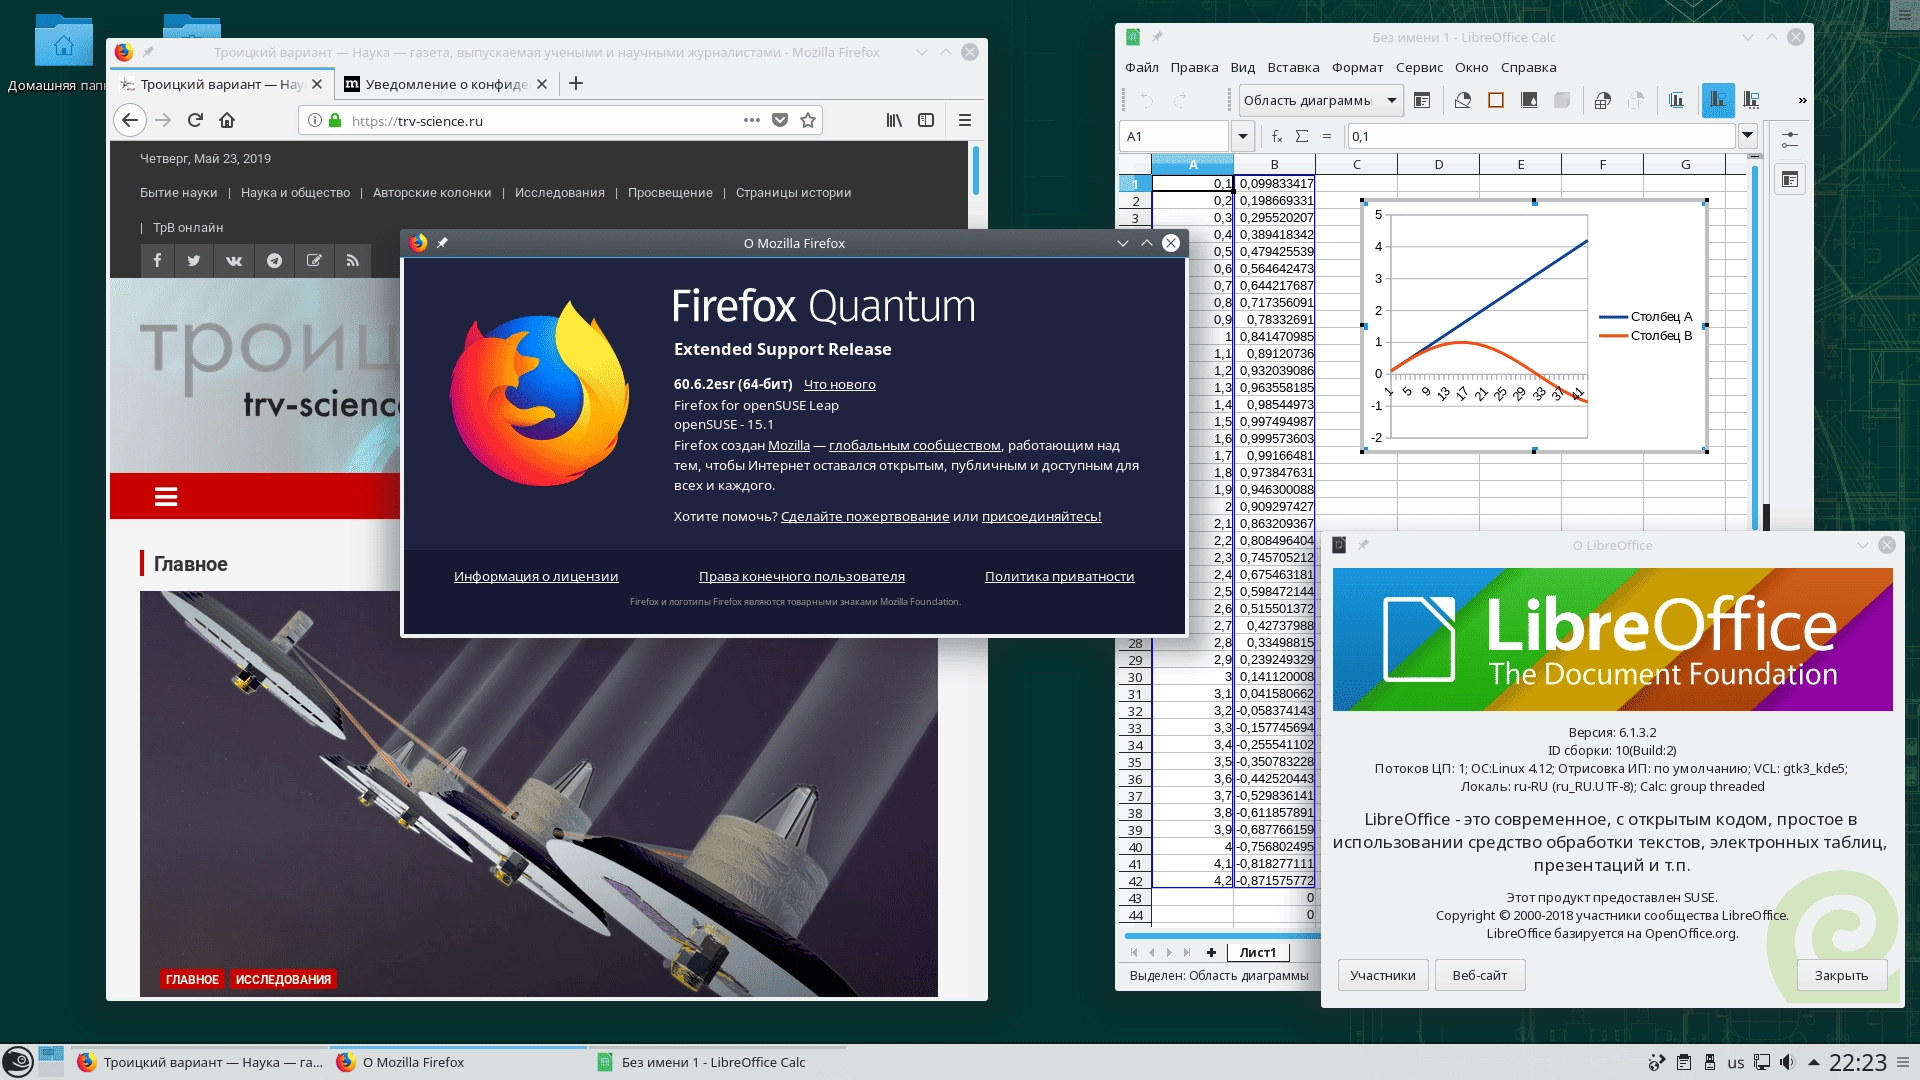Click the Telegram icon on the site

[274, 260]
